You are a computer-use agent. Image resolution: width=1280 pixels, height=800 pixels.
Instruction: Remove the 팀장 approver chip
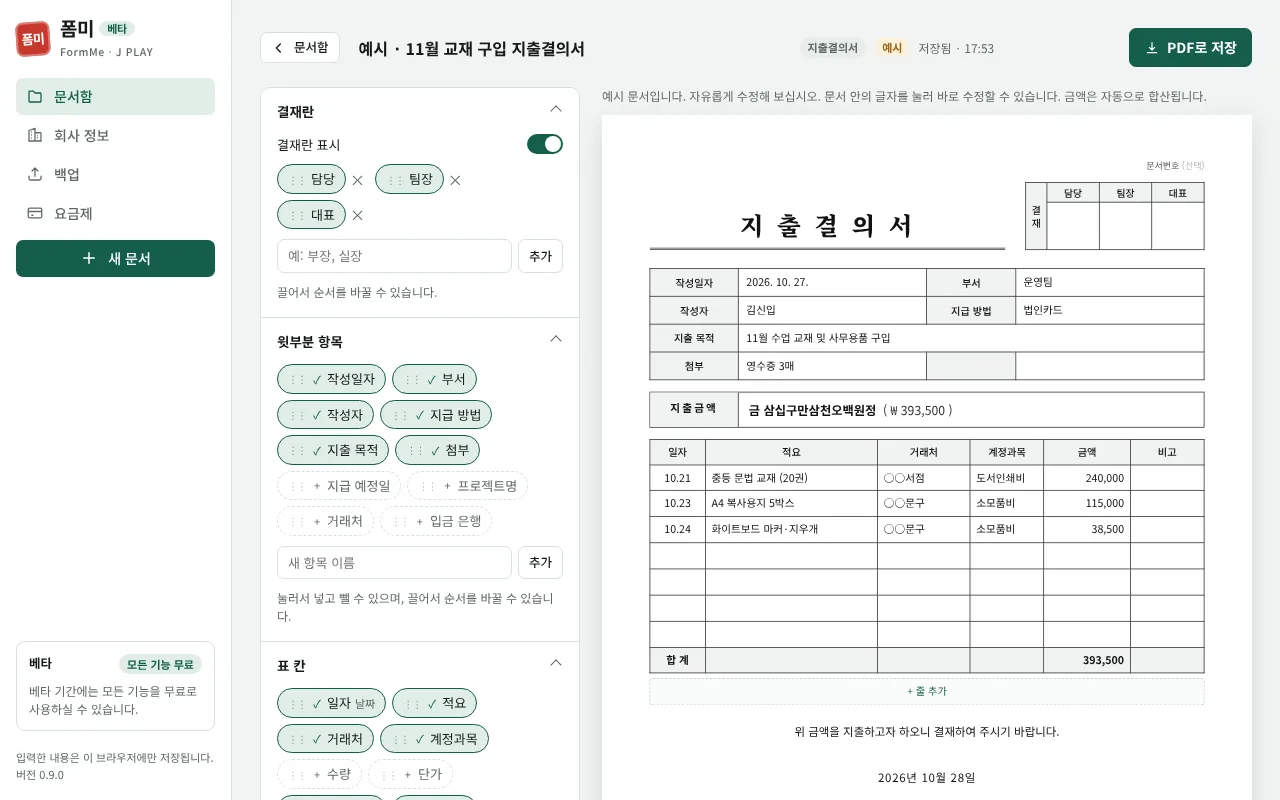455,180
